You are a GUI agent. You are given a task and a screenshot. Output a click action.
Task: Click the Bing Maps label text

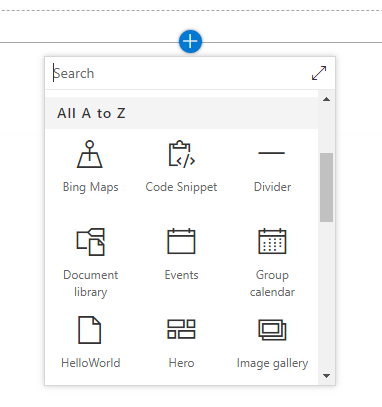91,187
